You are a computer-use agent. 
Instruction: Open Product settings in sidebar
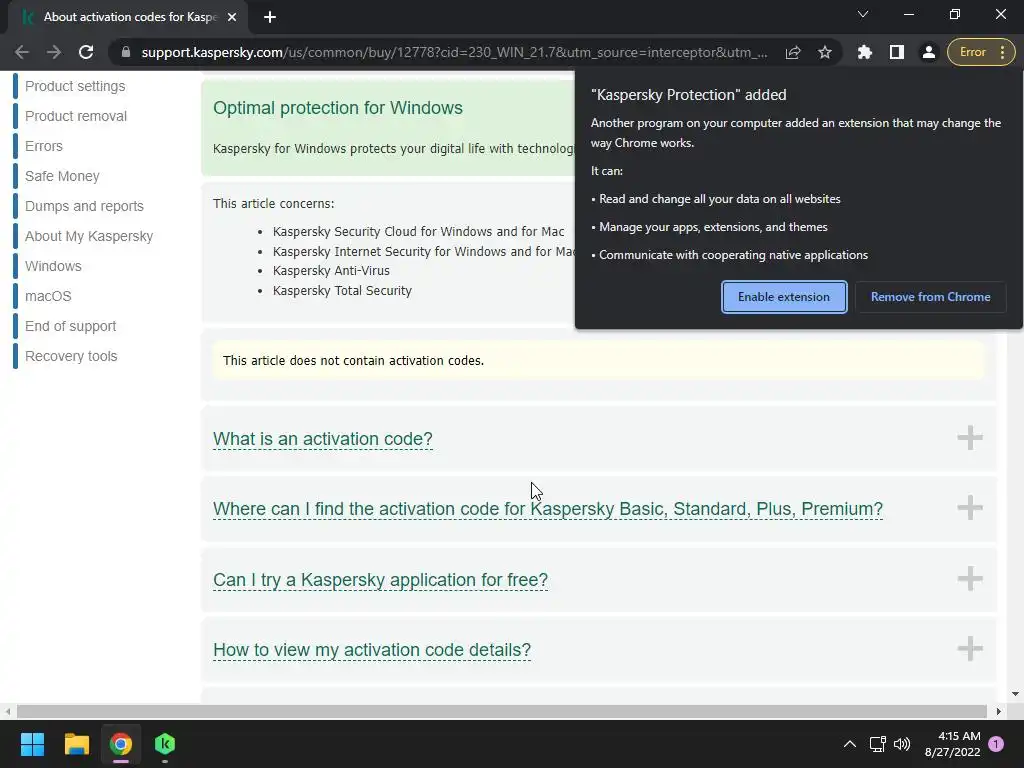75,86
